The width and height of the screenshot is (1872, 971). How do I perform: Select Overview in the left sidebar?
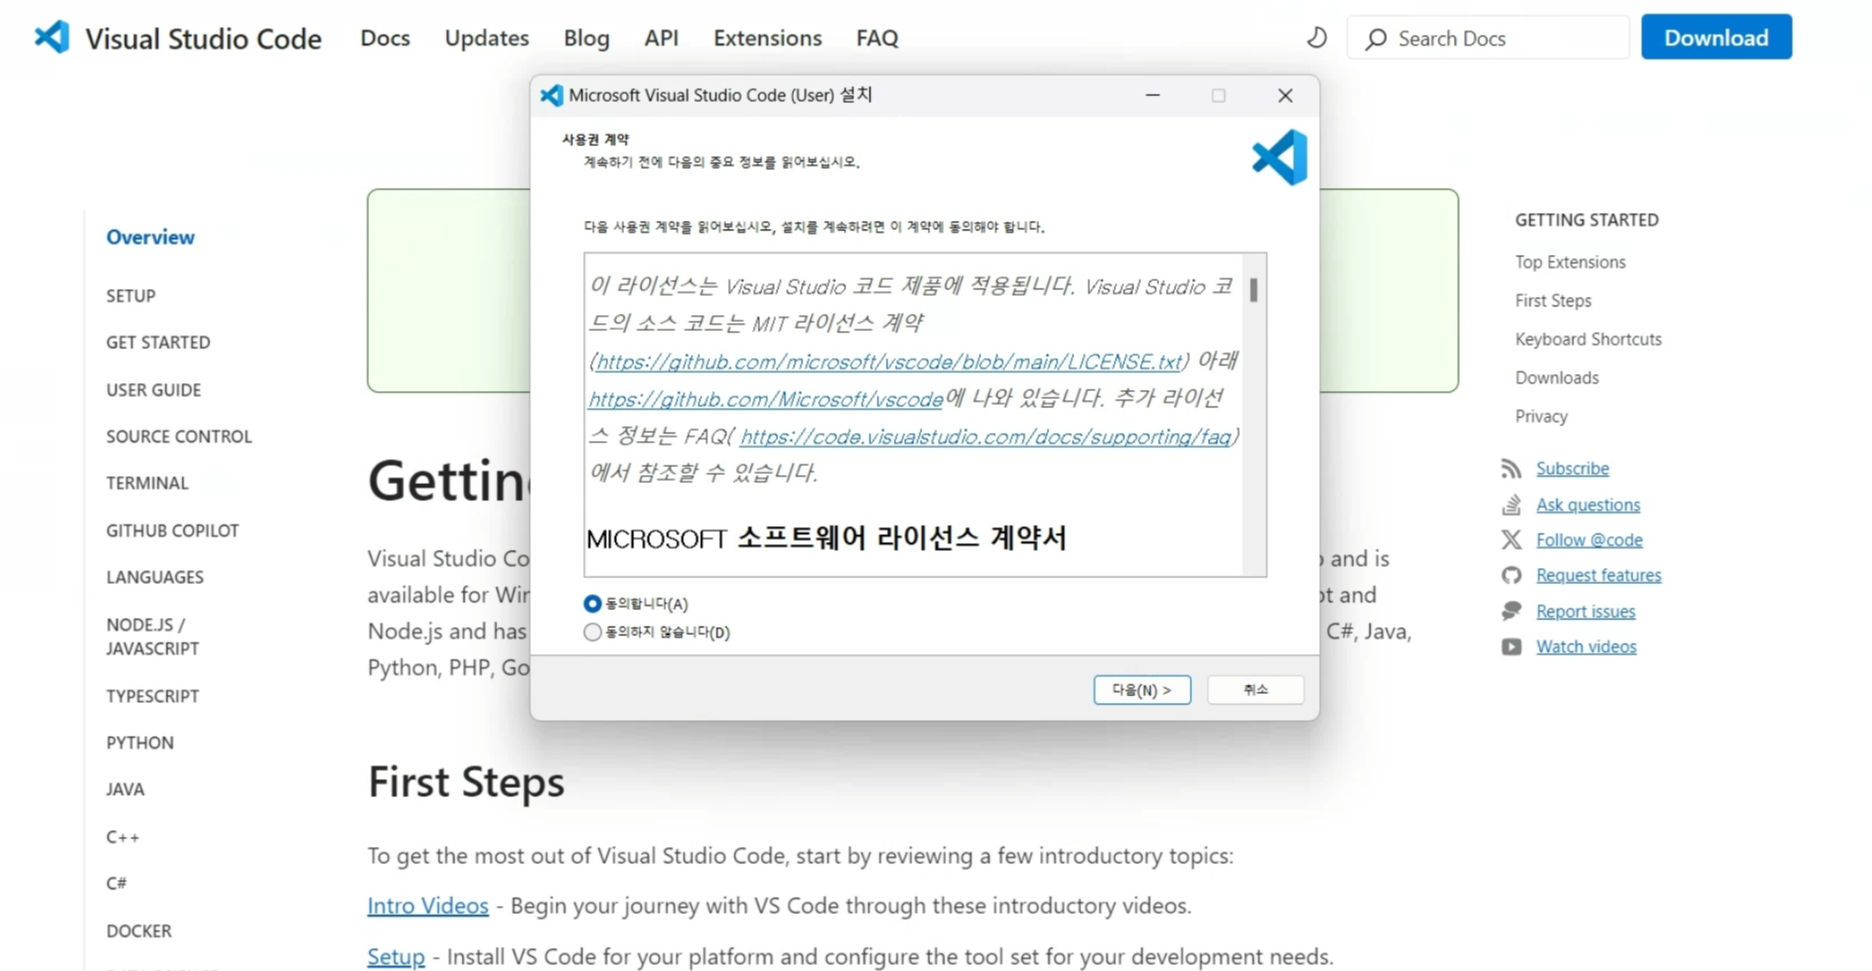(x=150, y=237)
